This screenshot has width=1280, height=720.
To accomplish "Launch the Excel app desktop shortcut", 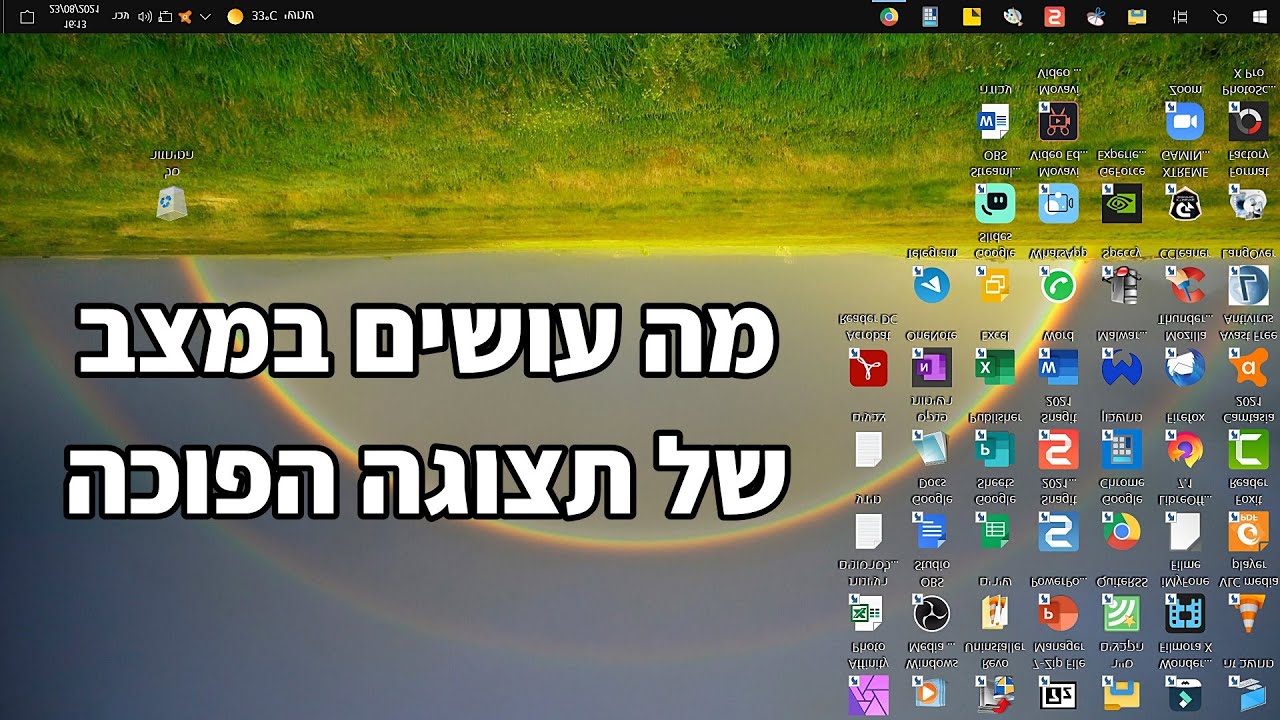I will (995, 368).
